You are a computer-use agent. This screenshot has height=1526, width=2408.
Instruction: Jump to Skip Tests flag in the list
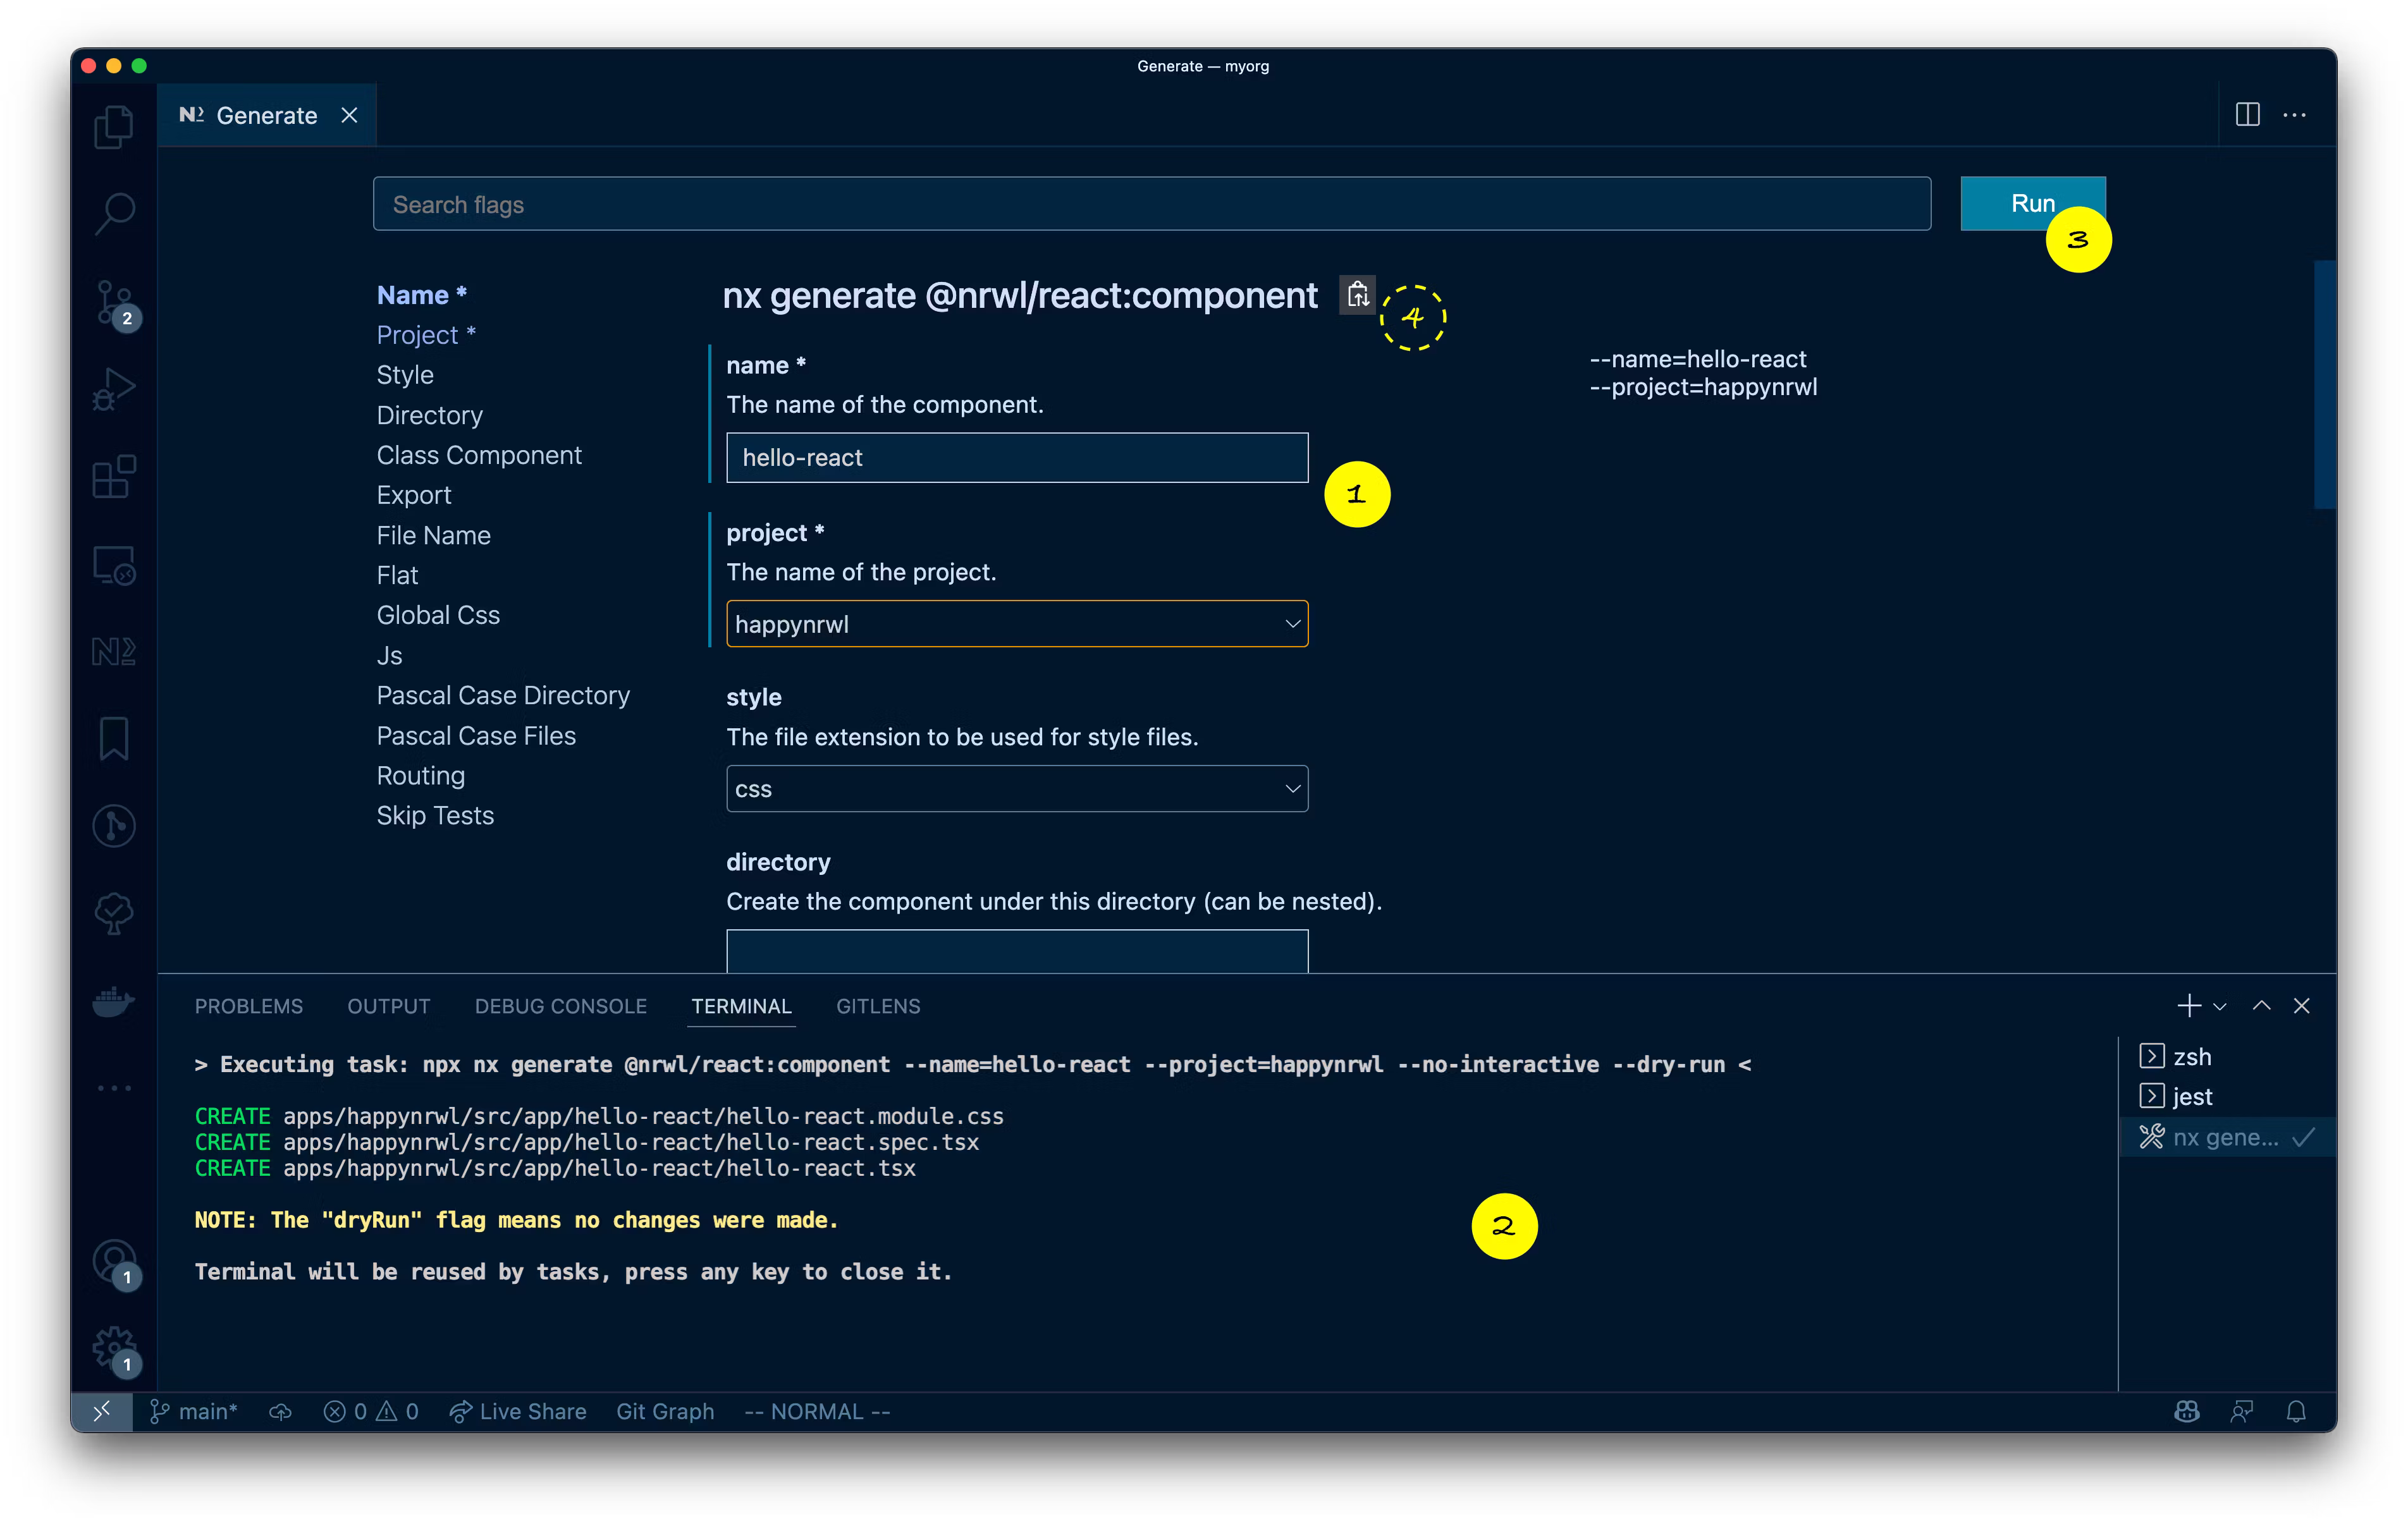pyautogui.click(x=435, y=816)
